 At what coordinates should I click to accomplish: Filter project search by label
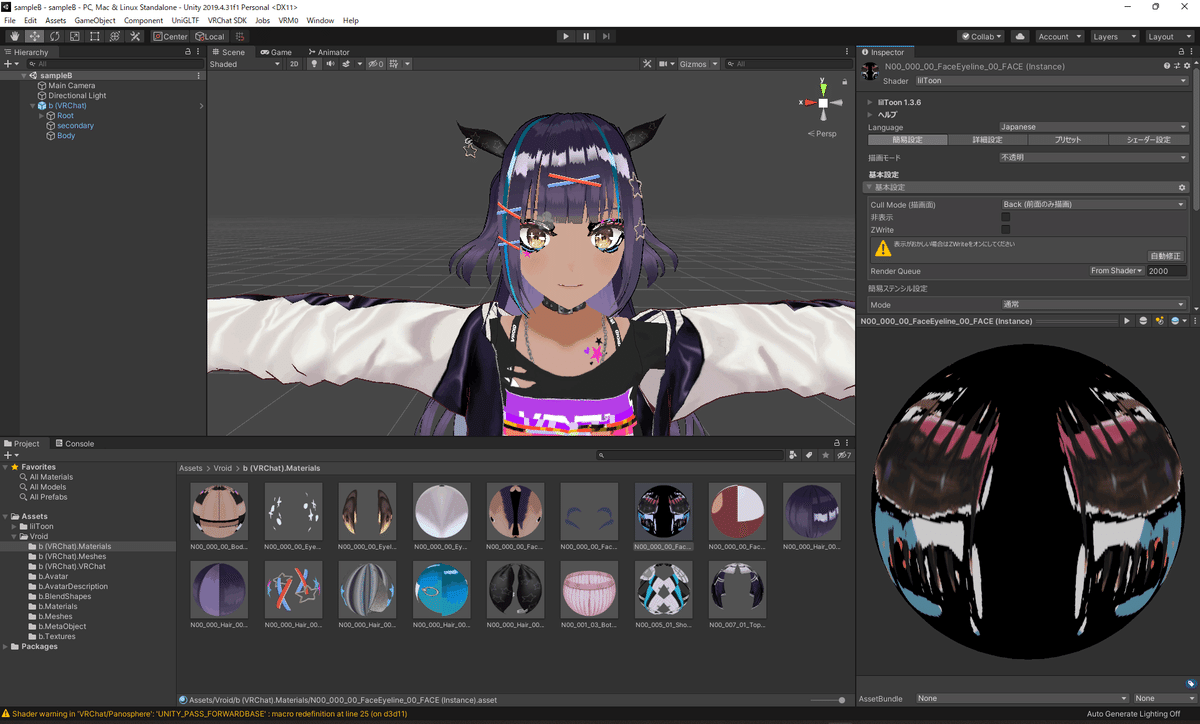pyautogui.click(x=809, y=456)
